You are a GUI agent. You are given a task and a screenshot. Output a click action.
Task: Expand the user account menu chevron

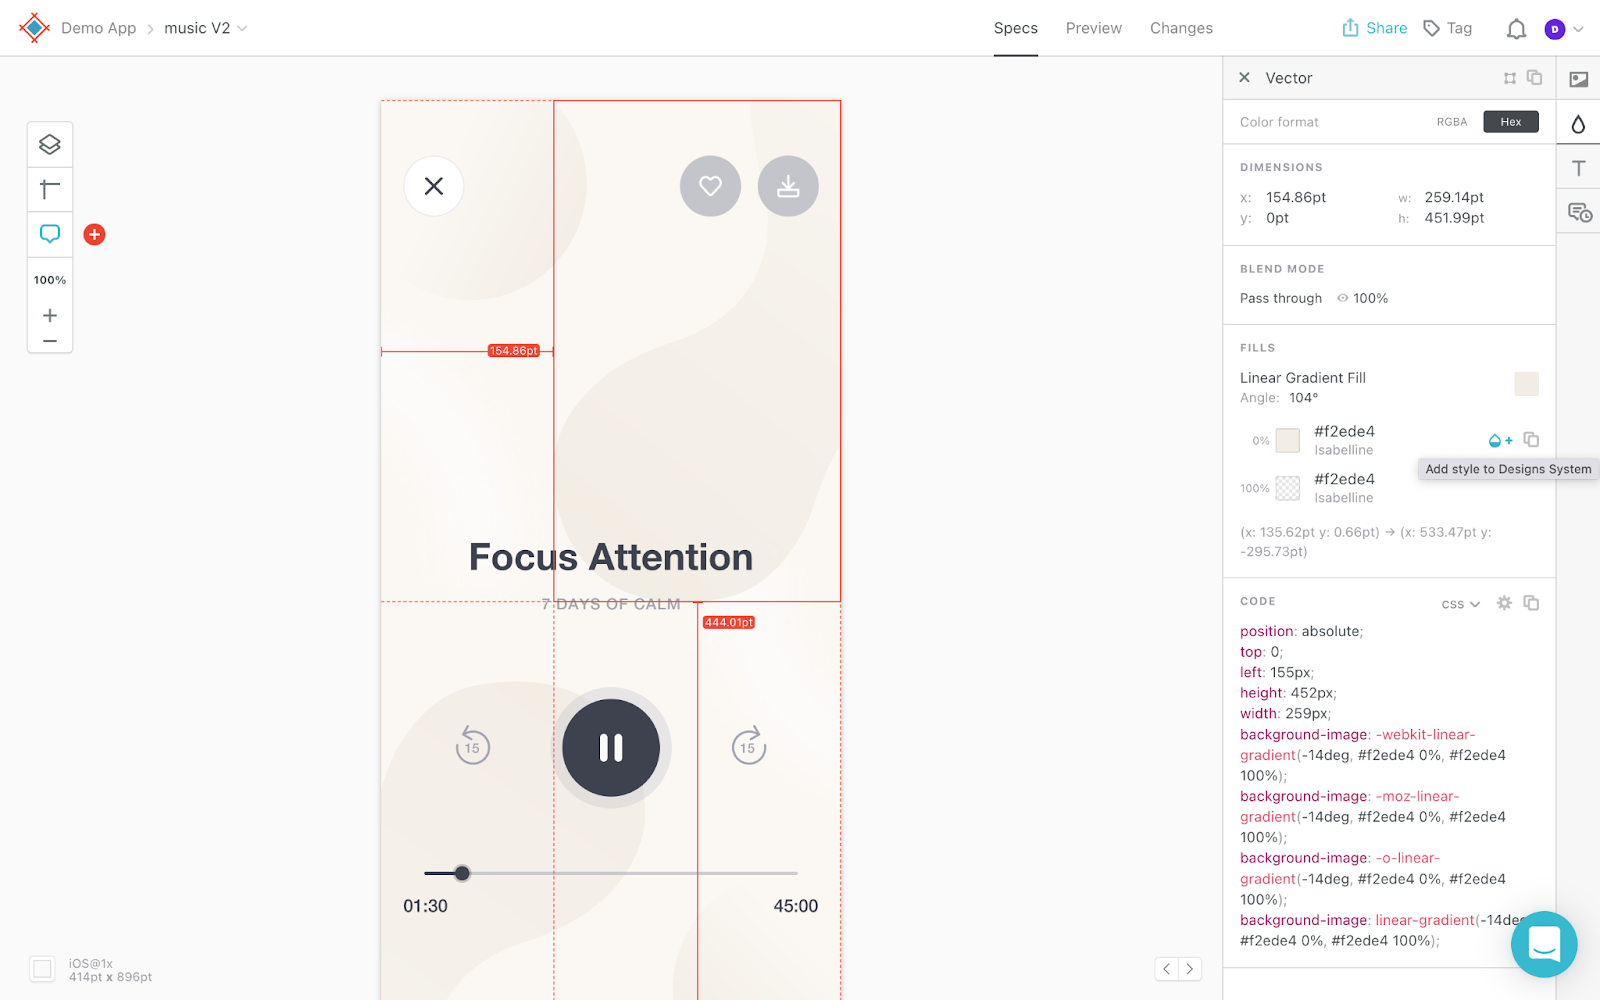coord(1578,29)
